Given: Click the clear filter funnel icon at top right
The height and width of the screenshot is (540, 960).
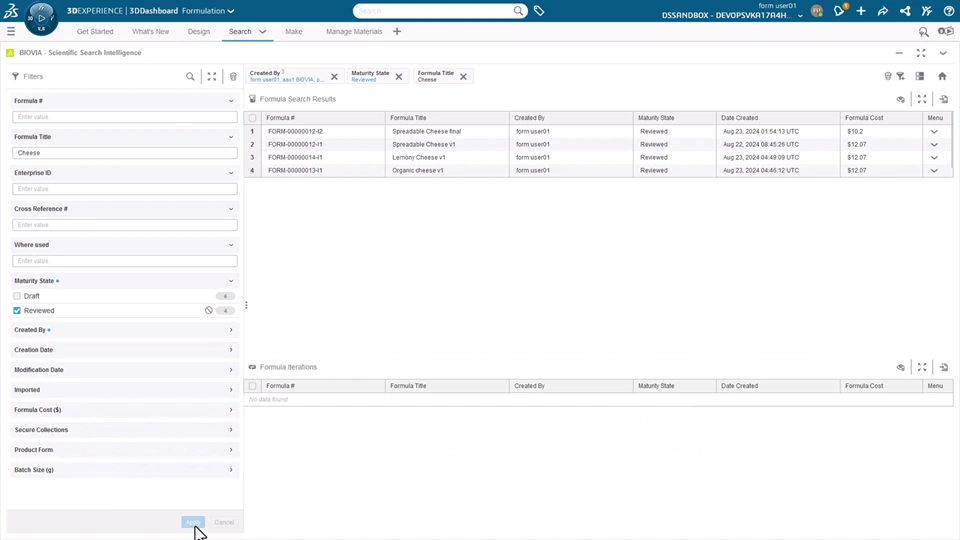Looking at the screenshot, I should coord(901,76).
